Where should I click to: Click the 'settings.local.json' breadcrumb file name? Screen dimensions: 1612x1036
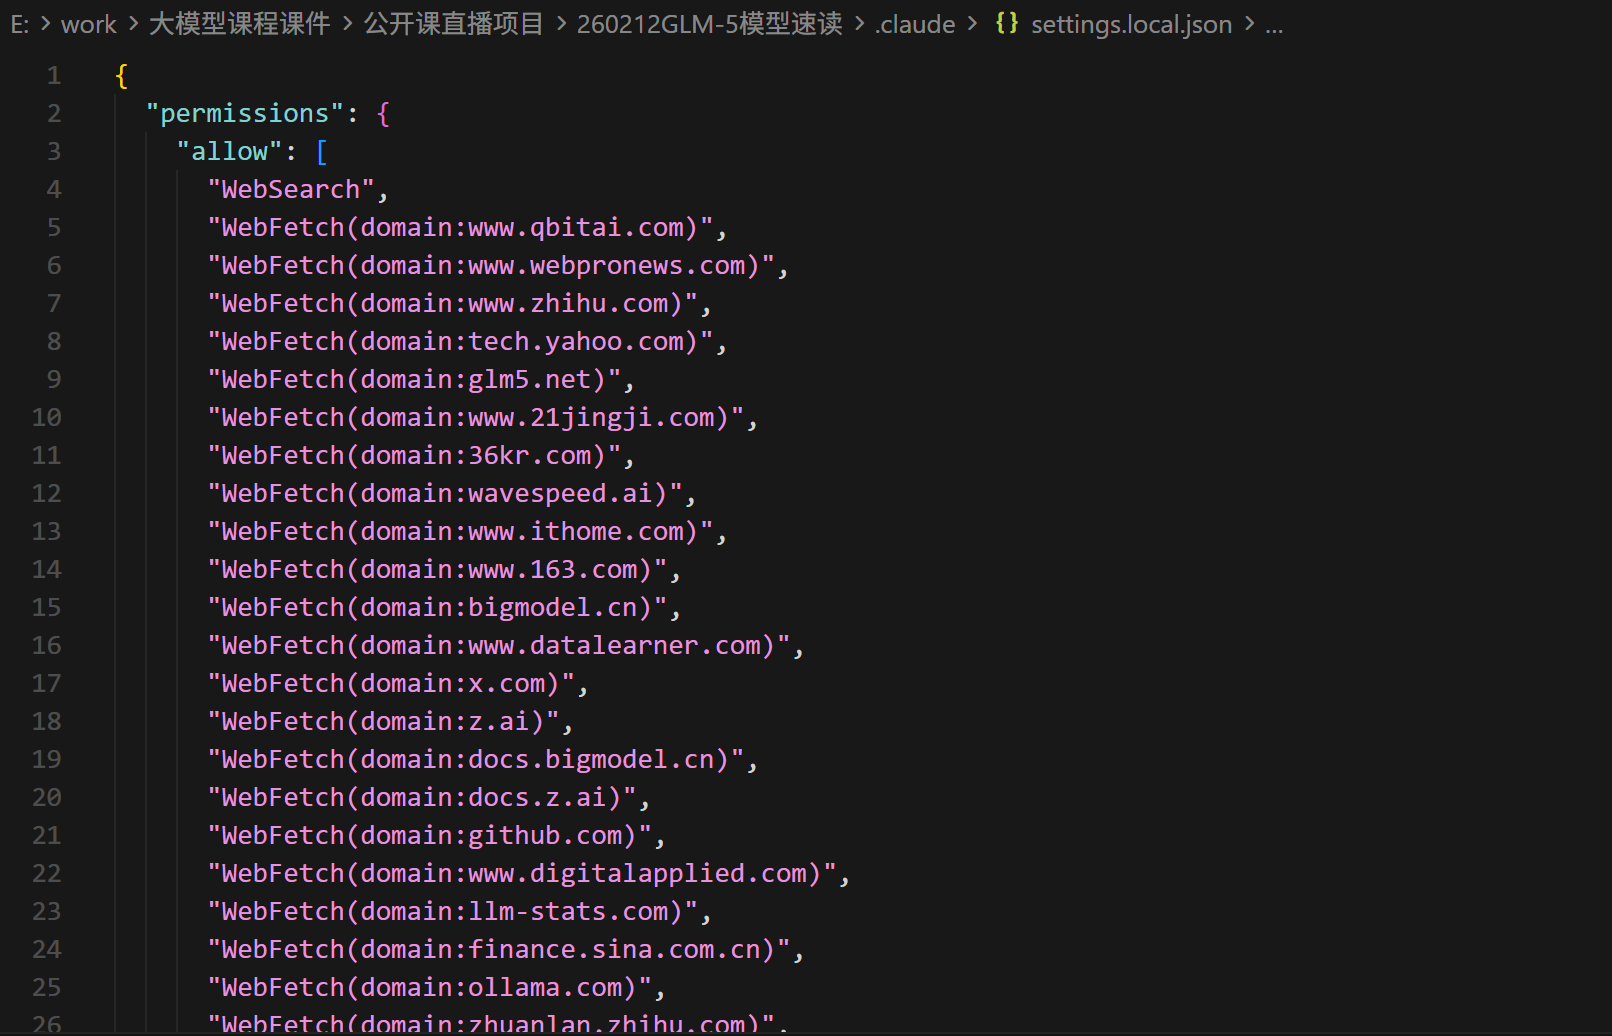click(1131, 24)
